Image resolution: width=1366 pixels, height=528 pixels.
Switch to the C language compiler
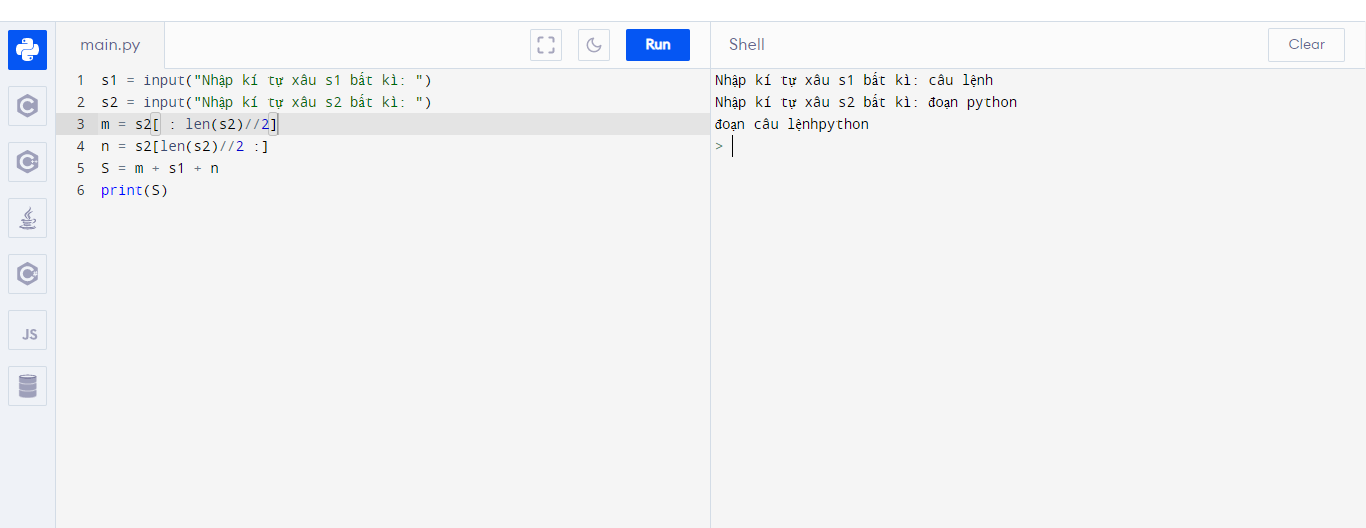(x=28, y=106)
